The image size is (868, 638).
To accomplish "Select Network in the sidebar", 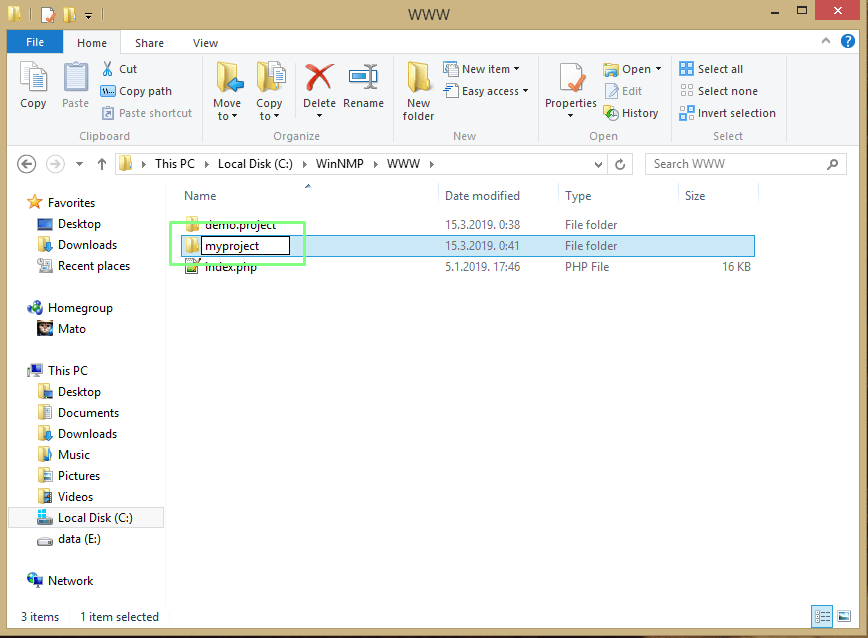I will (70, 581).
